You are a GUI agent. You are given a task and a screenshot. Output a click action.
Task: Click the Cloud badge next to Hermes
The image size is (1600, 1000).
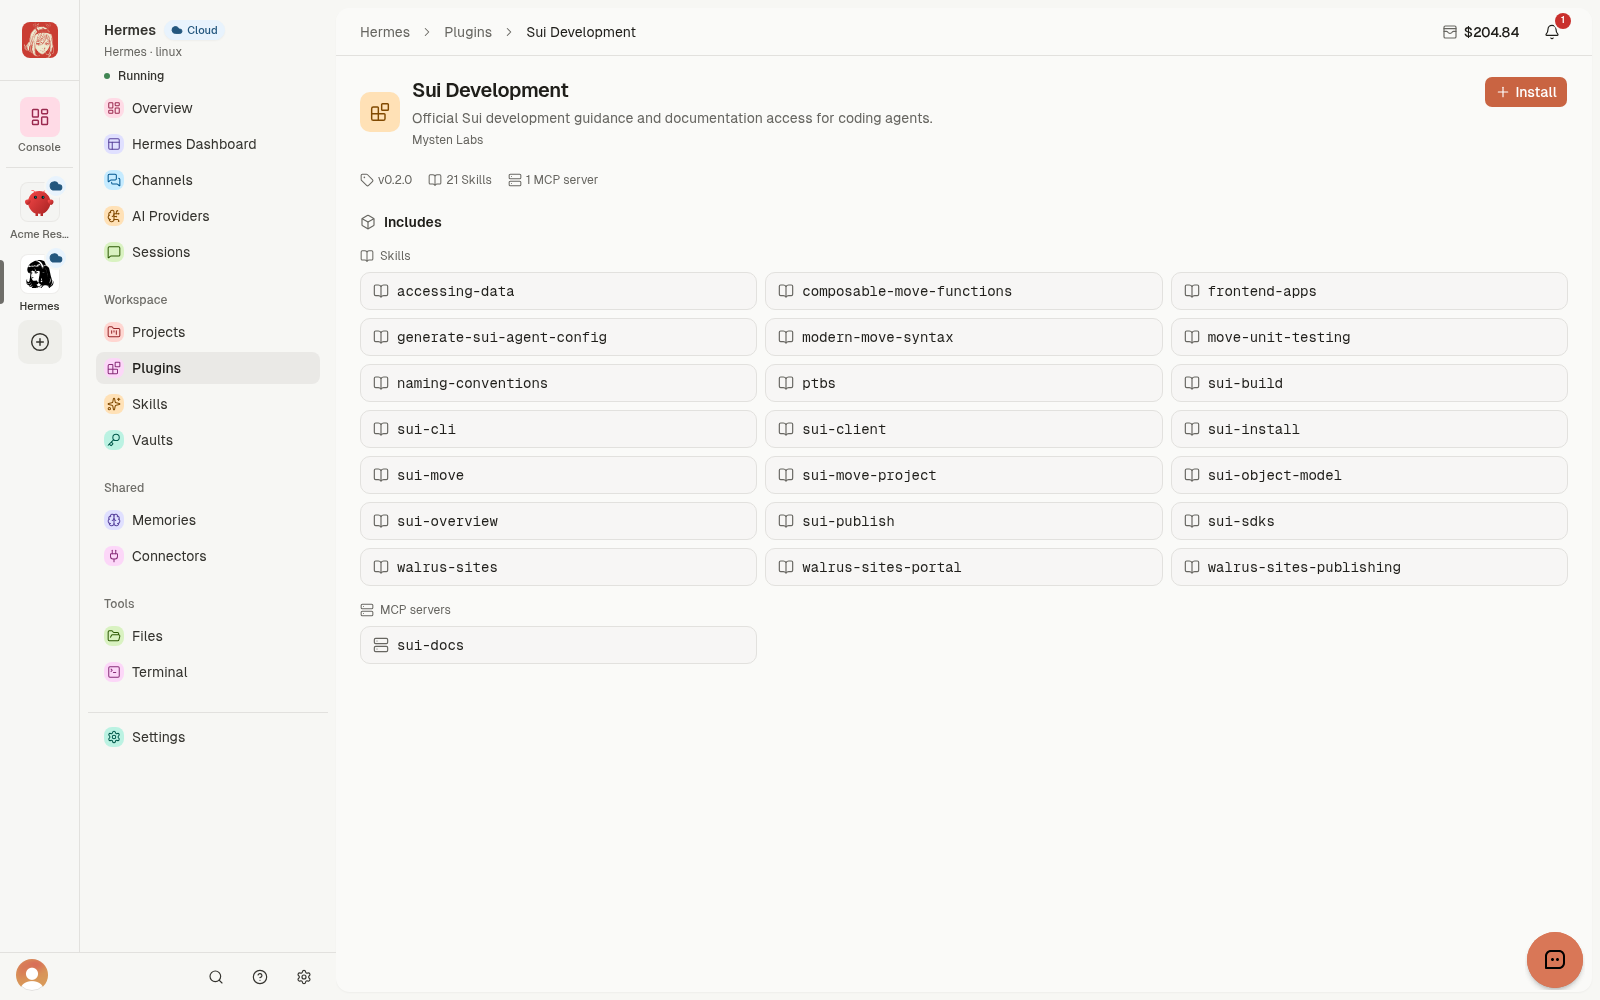coord(195,30)
